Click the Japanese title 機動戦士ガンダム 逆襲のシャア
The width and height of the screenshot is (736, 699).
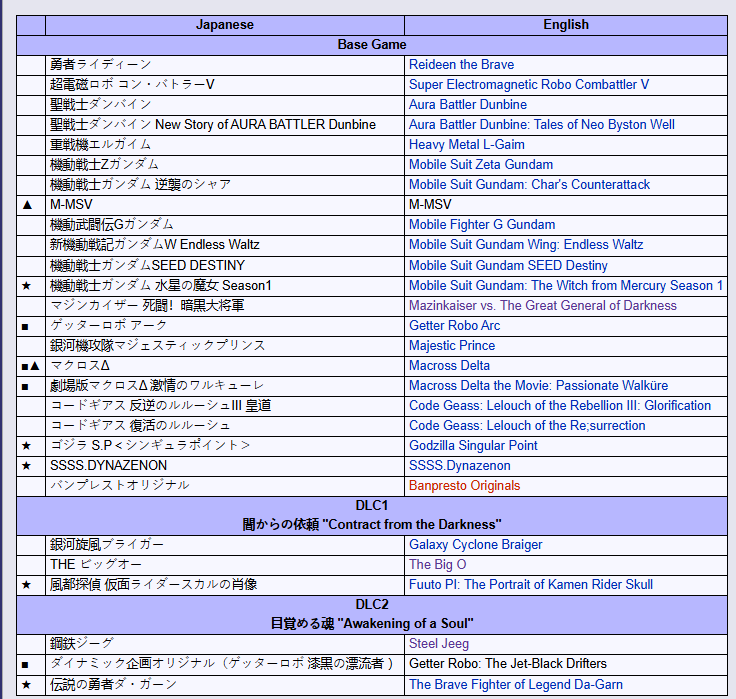tap(140, 185)
